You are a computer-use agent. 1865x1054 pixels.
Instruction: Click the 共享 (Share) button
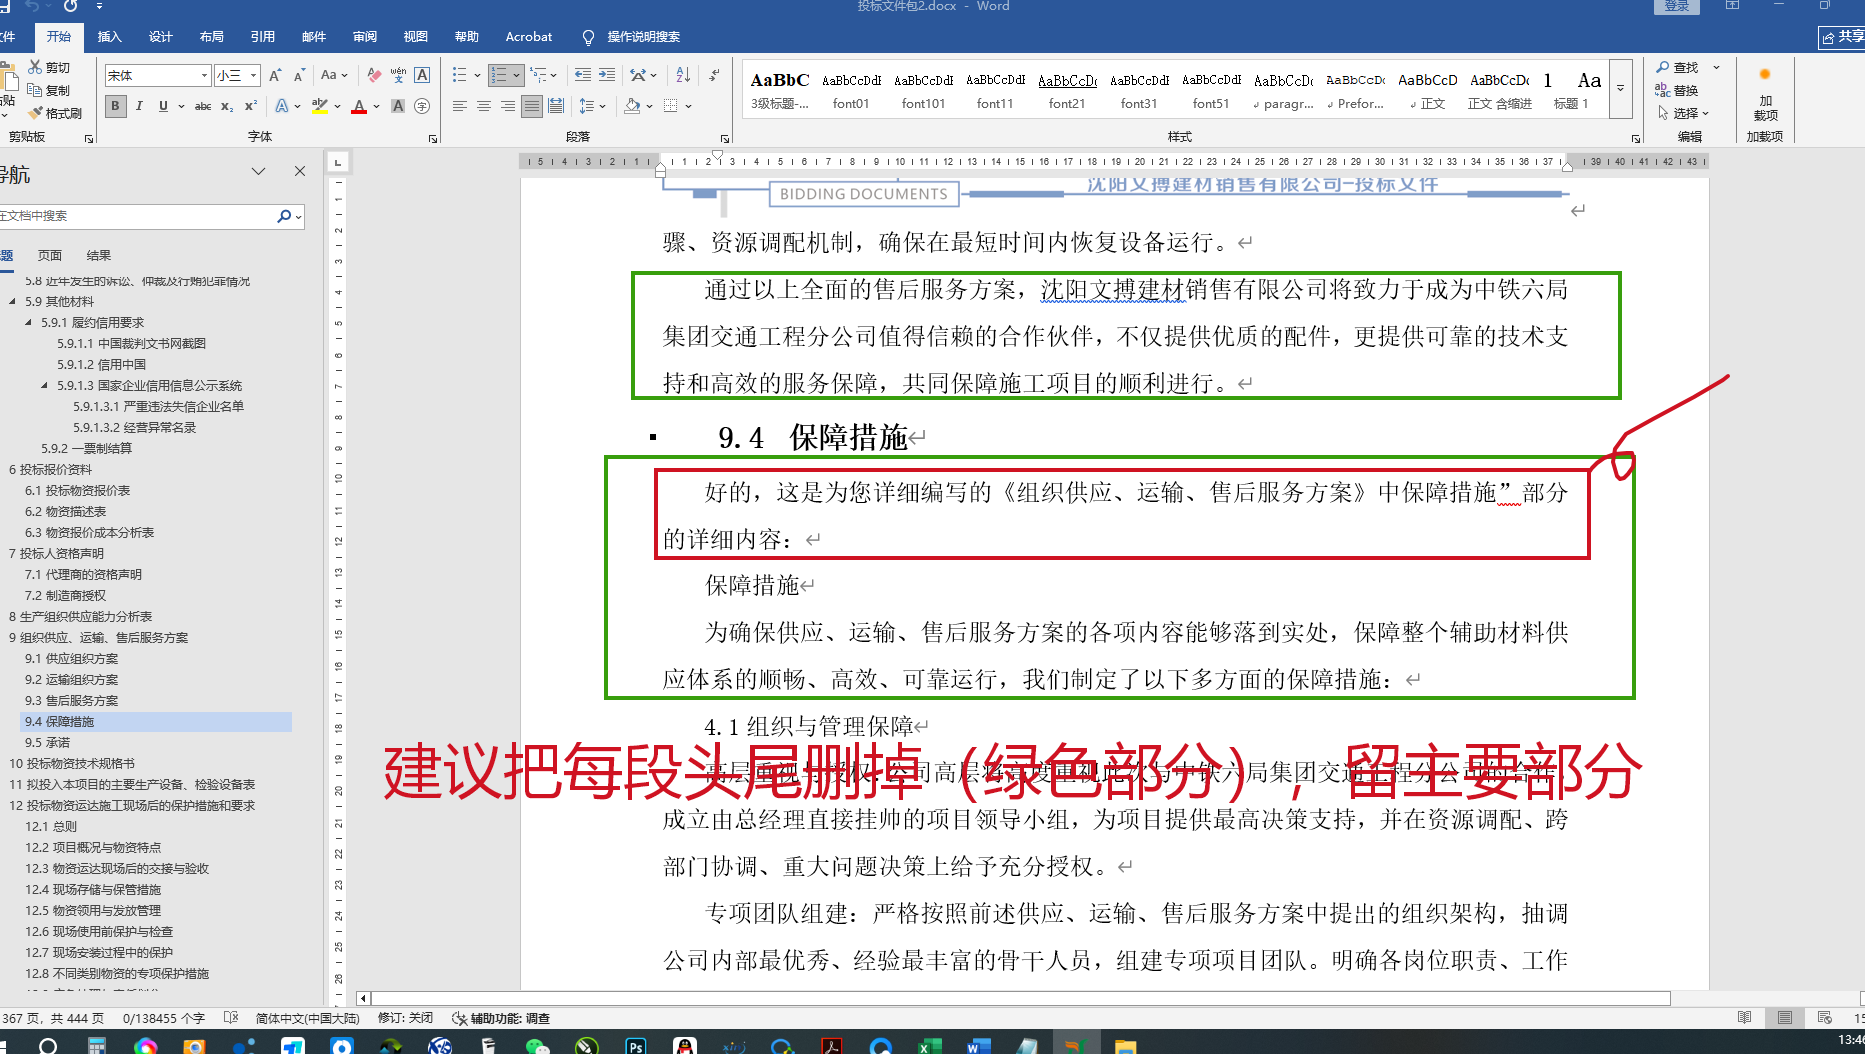[x=1842, y=37]
